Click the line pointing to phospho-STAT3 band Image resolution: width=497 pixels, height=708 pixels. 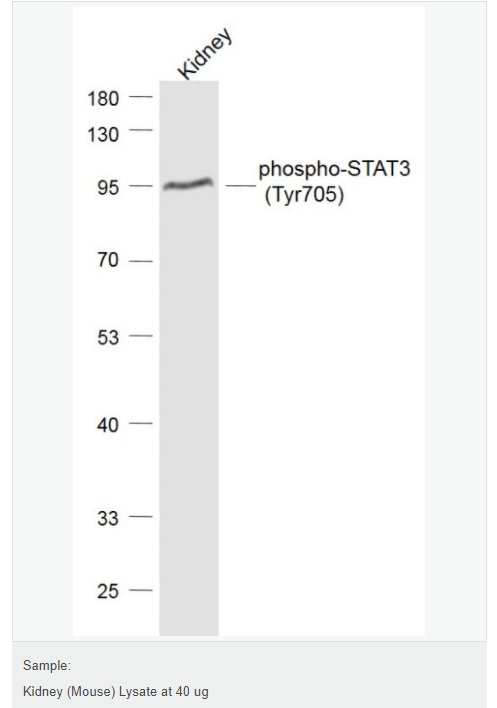(241, 186)
